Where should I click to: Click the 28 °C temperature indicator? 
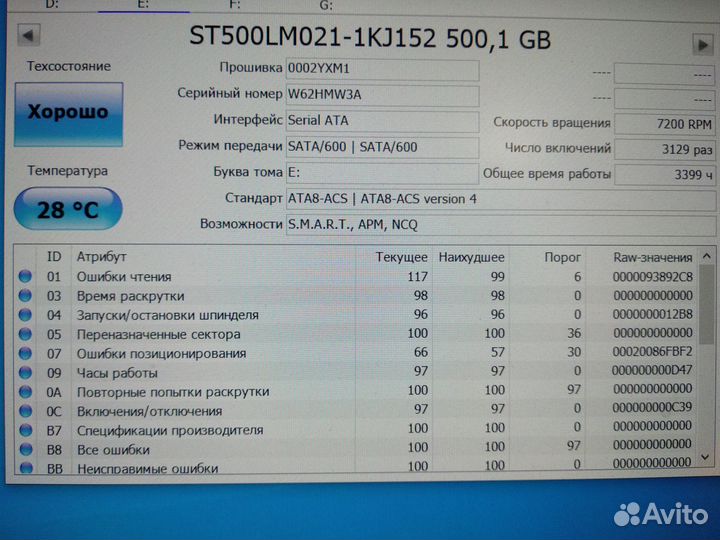click(x=68, y=209)
